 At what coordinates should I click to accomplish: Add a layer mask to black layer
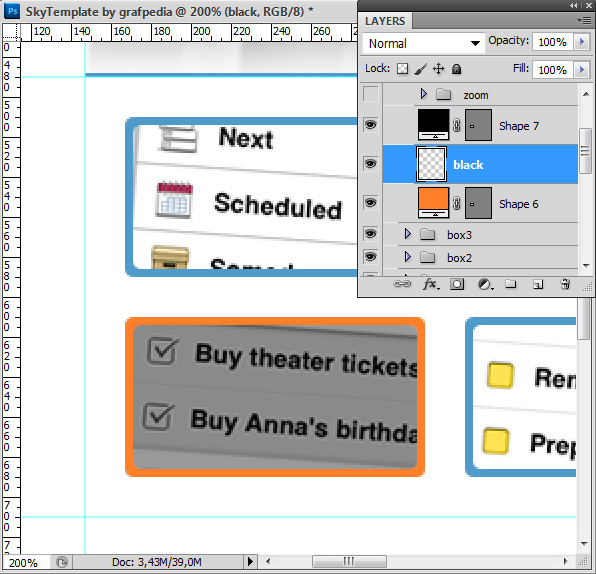point(457,284)
